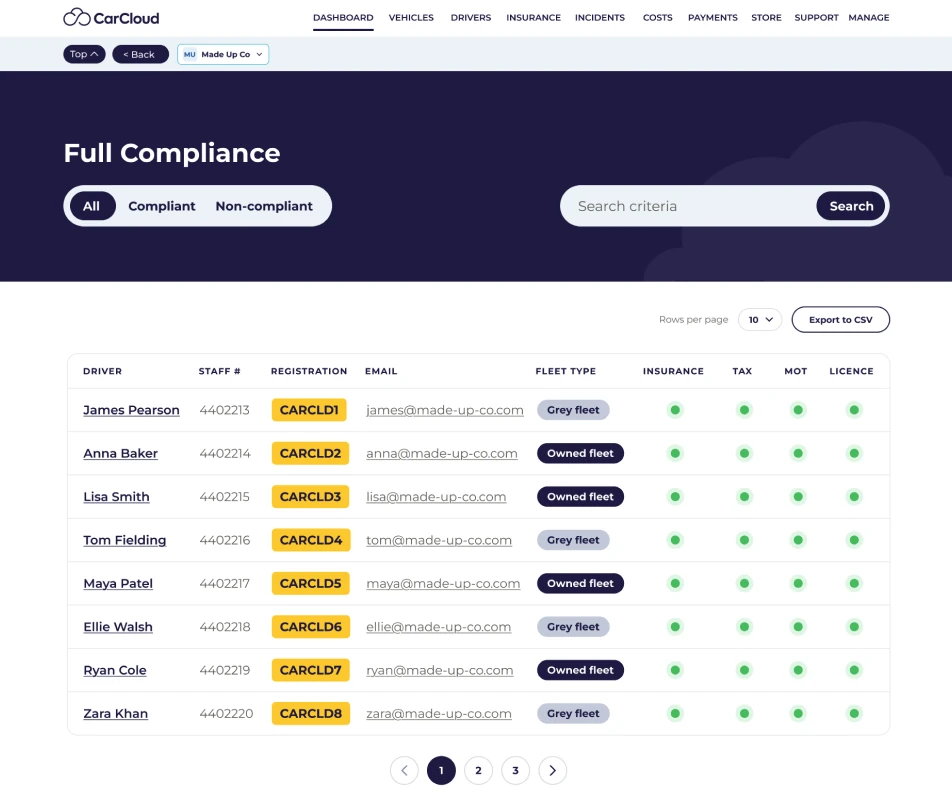Open the Made Up Co company selector

223,54
